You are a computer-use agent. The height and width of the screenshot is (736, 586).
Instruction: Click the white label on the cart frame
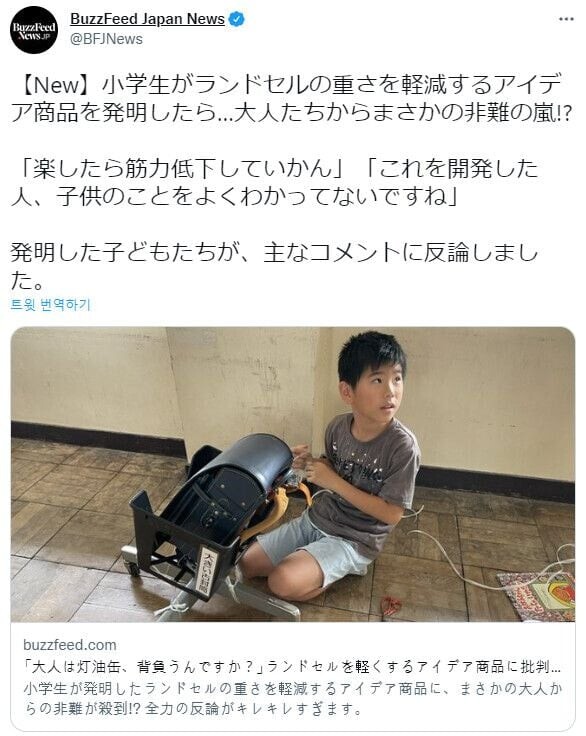point(208,570)
